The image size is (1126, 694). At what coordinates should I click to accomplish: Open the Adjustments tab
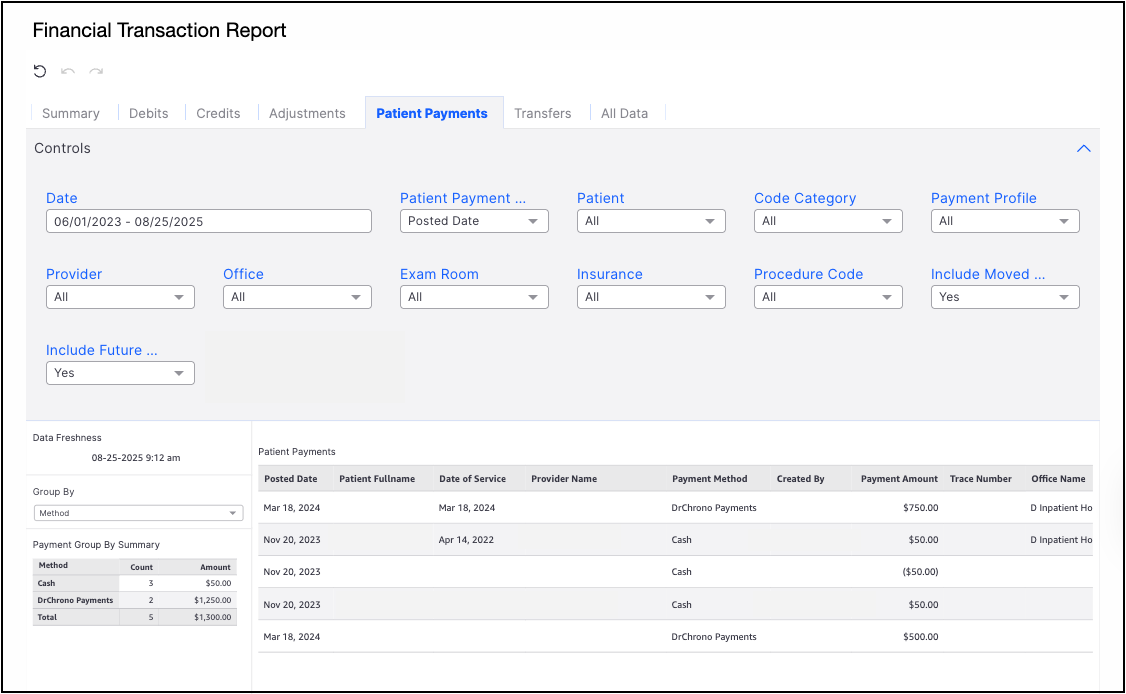307,113
